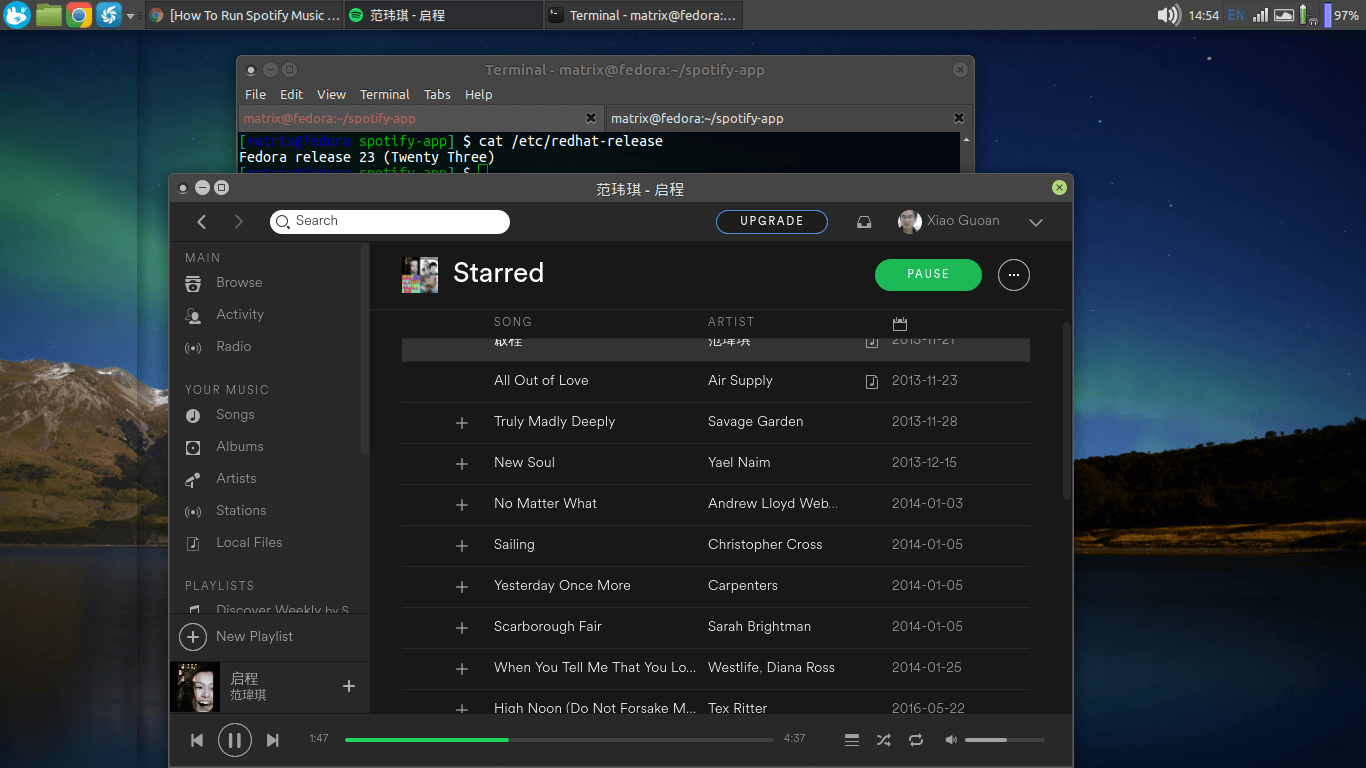Click the UPGRADE button
Image resolution: width=1366 pixels, height=768 pixels.
[771, 222]
